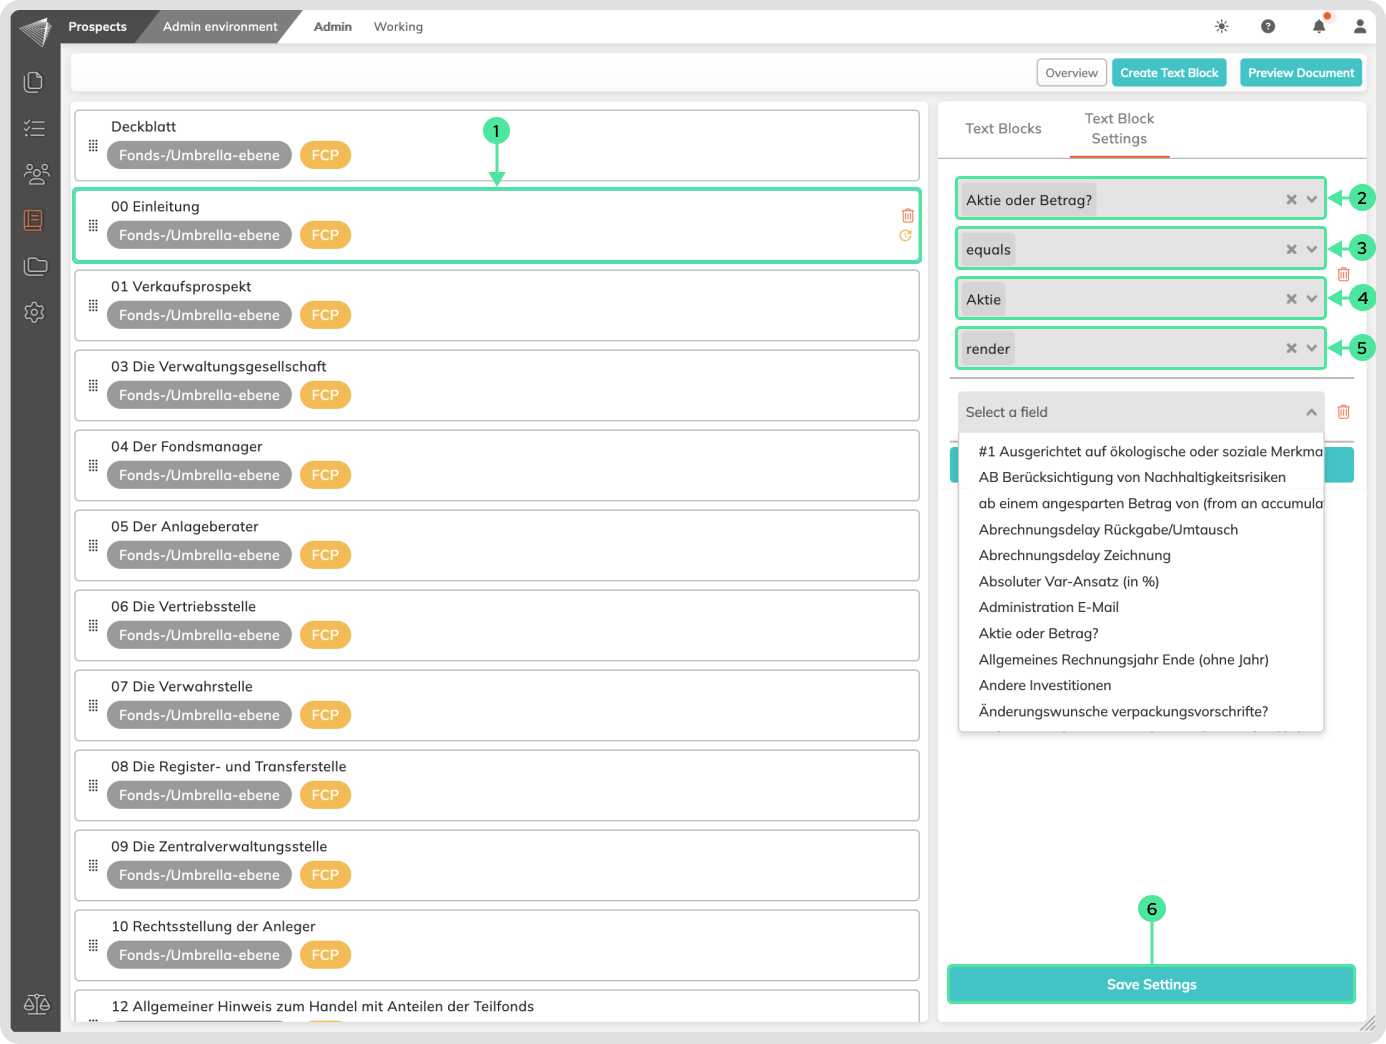Toggle the light/dark theme sun icon

coord(1221,27)
